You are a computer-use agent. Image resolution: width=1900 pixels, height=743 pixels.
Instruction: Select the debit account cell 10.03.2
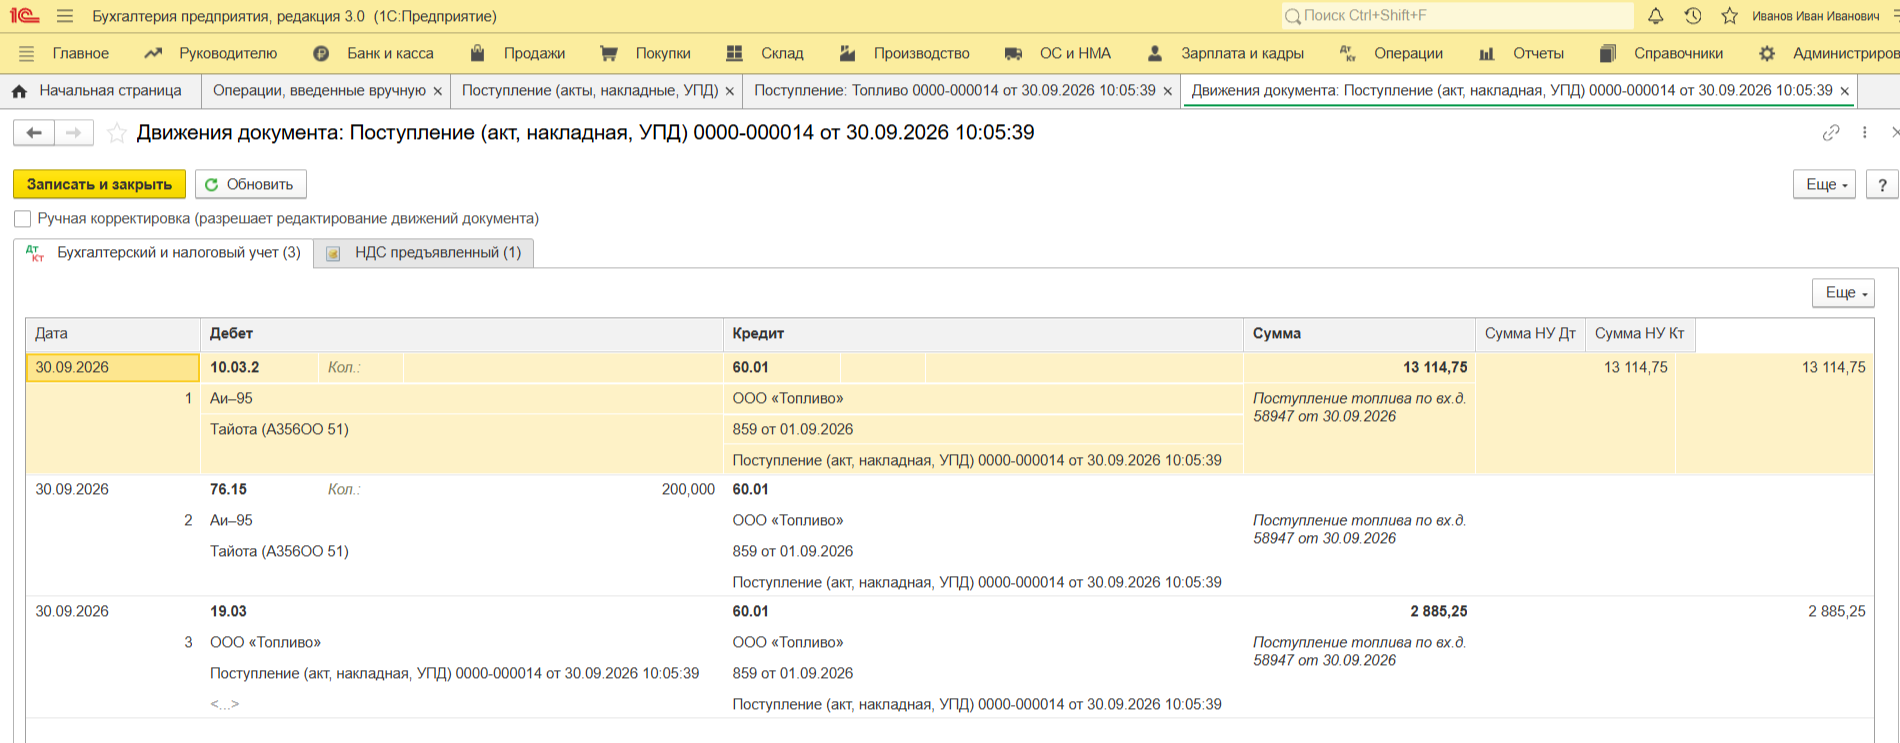[x=235, y=368]
